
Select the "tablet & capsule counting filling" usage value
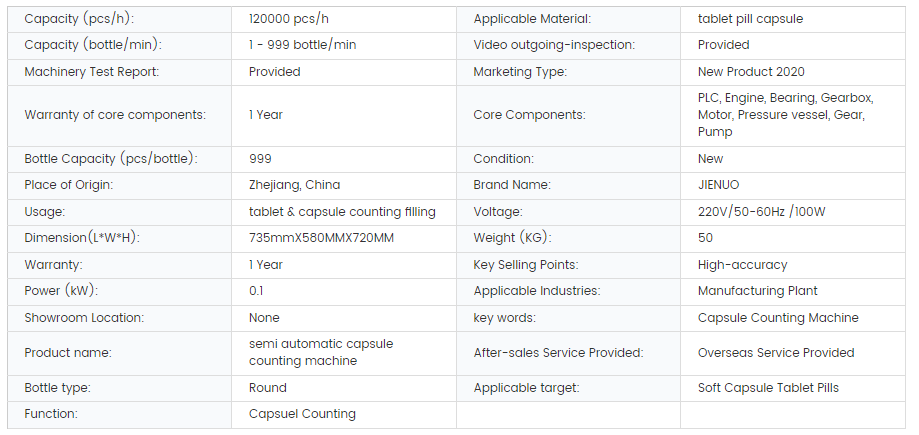pyautogui.click(x=342, y=212)
